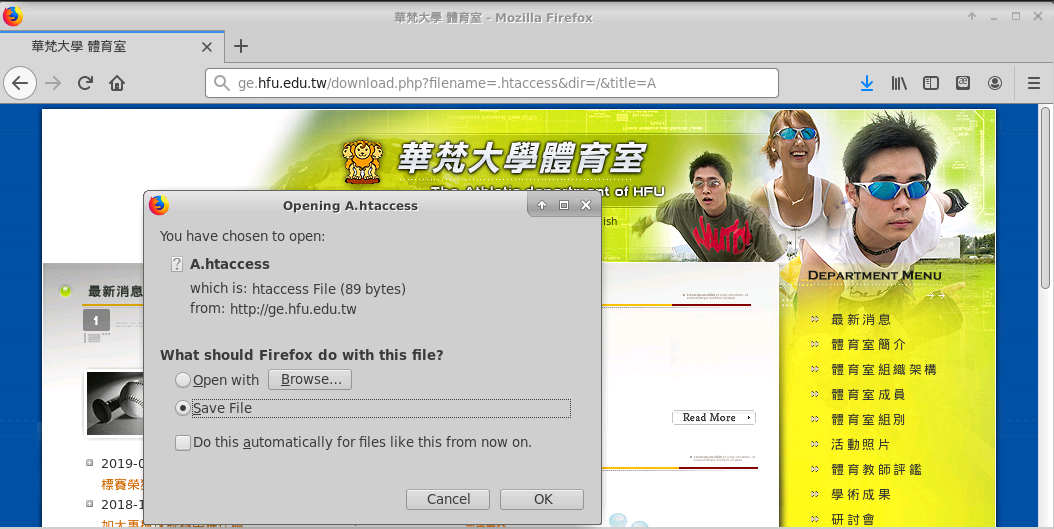This screenshot has height=529, width=1054.
Task: Open the reader/screenshot toolbar icon
Action: pyautogui.click(x=963, y=83)
